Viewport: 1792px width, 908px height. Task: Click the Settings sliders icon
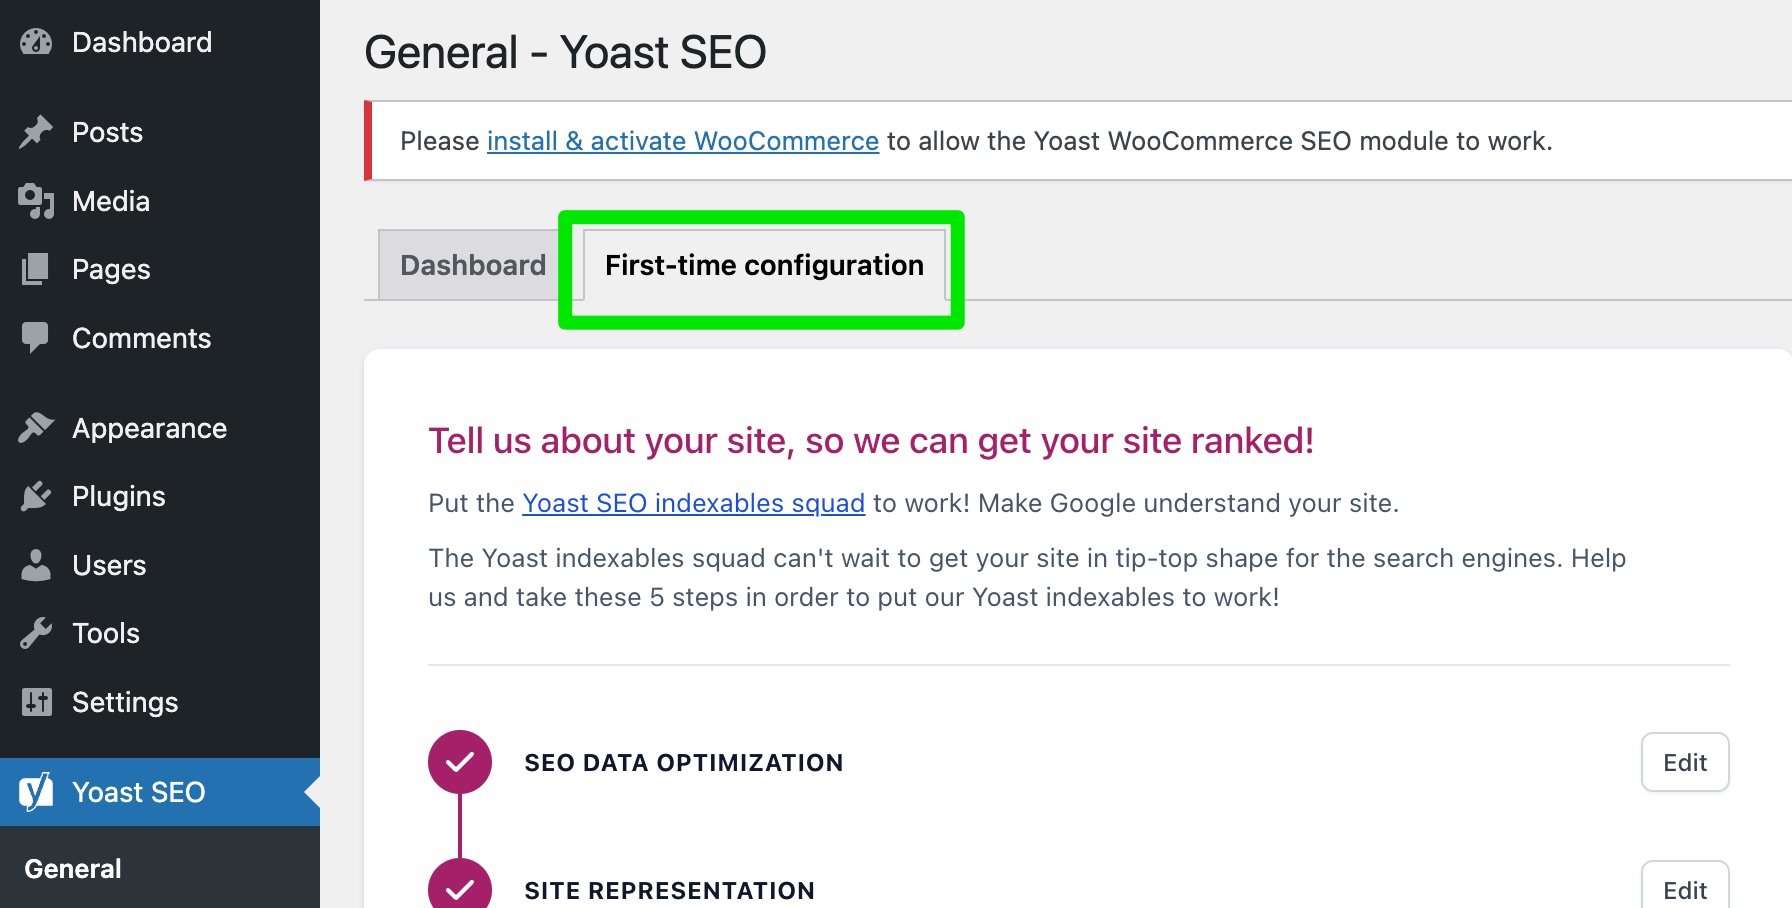(36, 702)
